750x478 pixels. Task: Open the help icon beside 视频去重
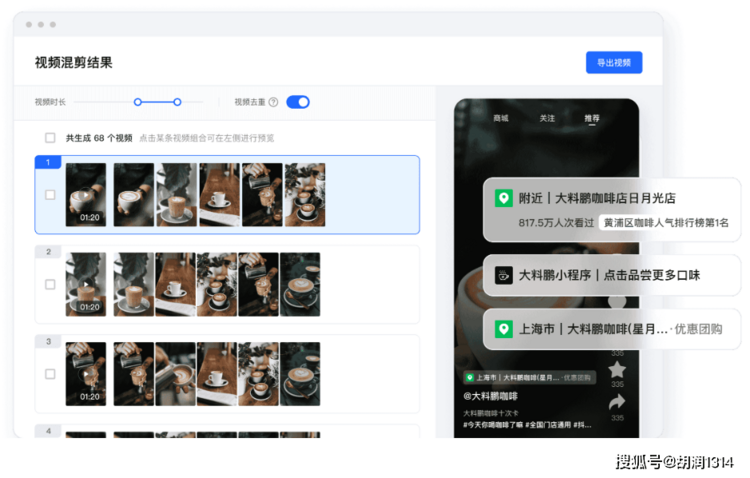click(x=273, y=102)
